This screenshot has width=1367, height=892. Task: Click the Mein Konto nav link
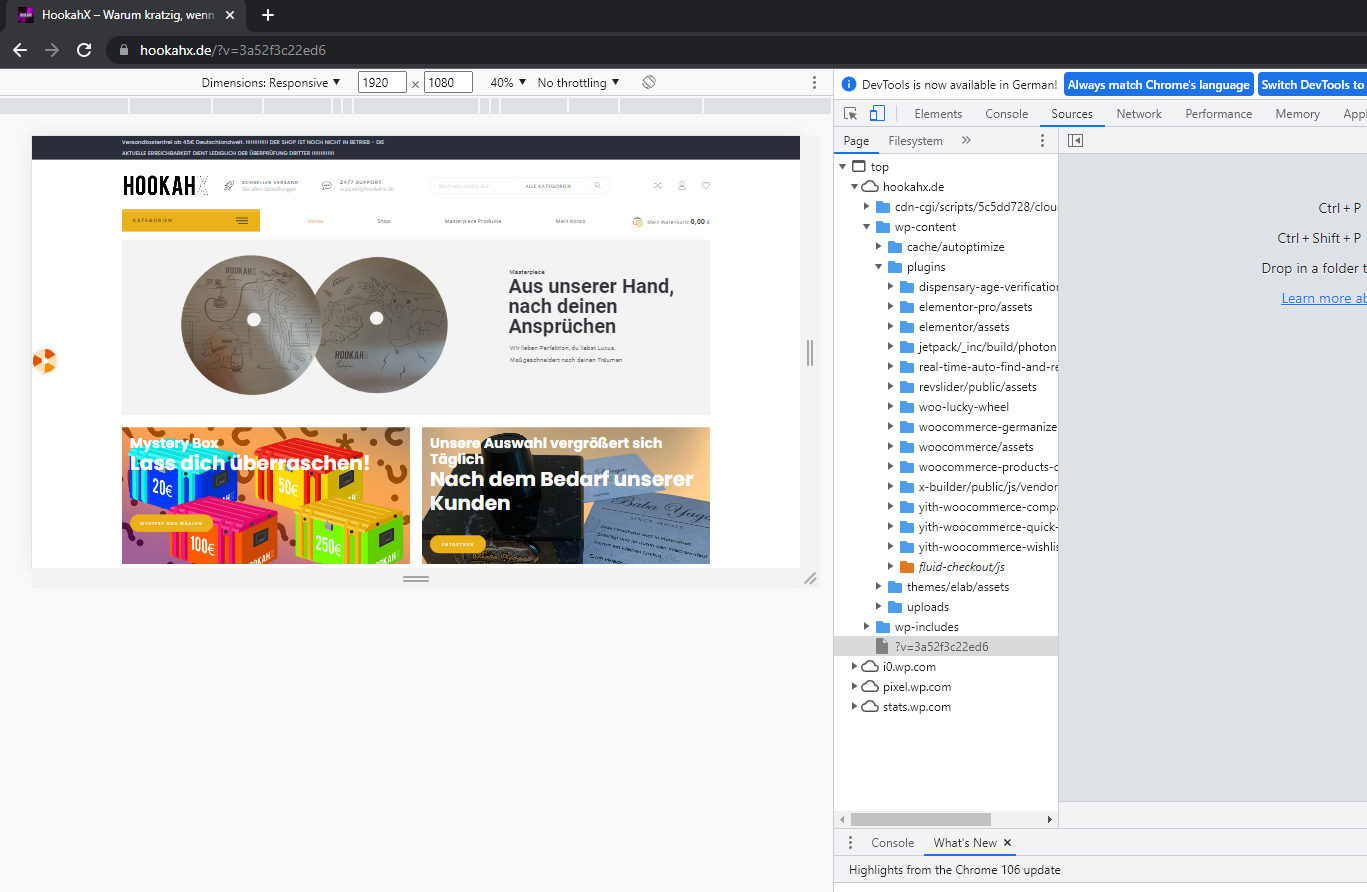(x=570, y=221)
